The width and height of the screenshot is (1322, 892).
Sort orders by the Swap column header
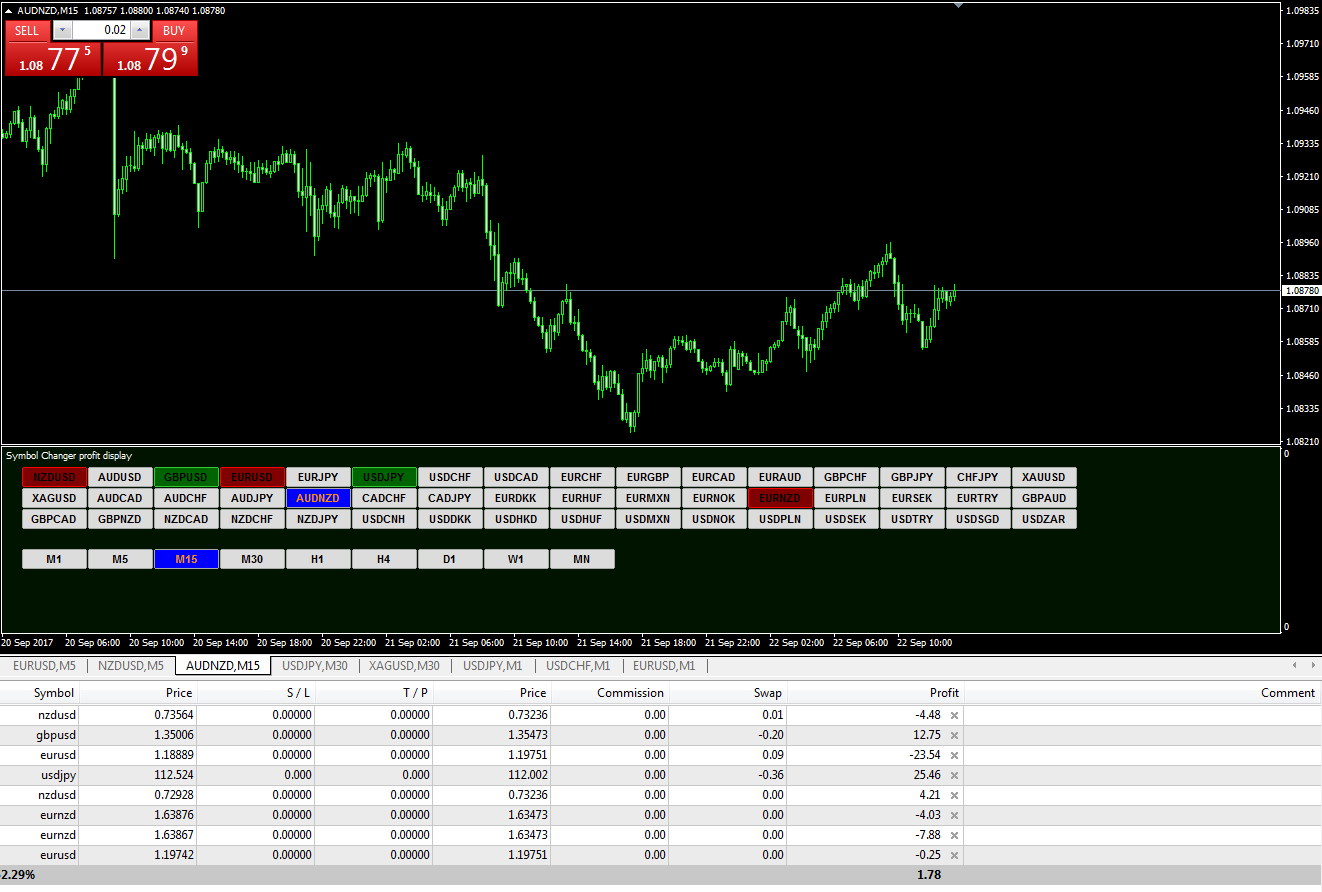727,693
